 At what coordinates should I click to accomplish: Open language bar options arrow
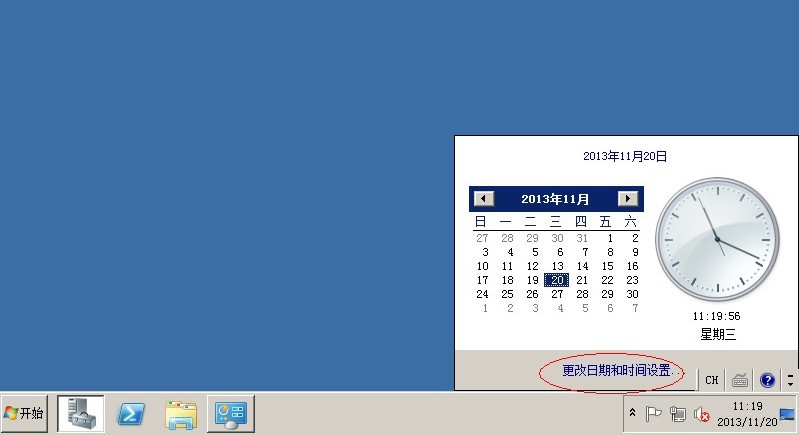click(x=790, y=380)
